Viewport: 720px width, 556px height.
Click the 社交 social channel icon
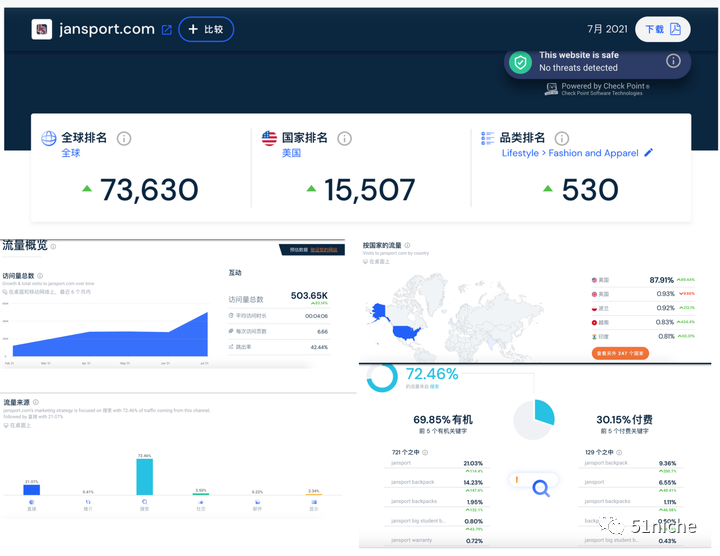(x=201, y=502)
